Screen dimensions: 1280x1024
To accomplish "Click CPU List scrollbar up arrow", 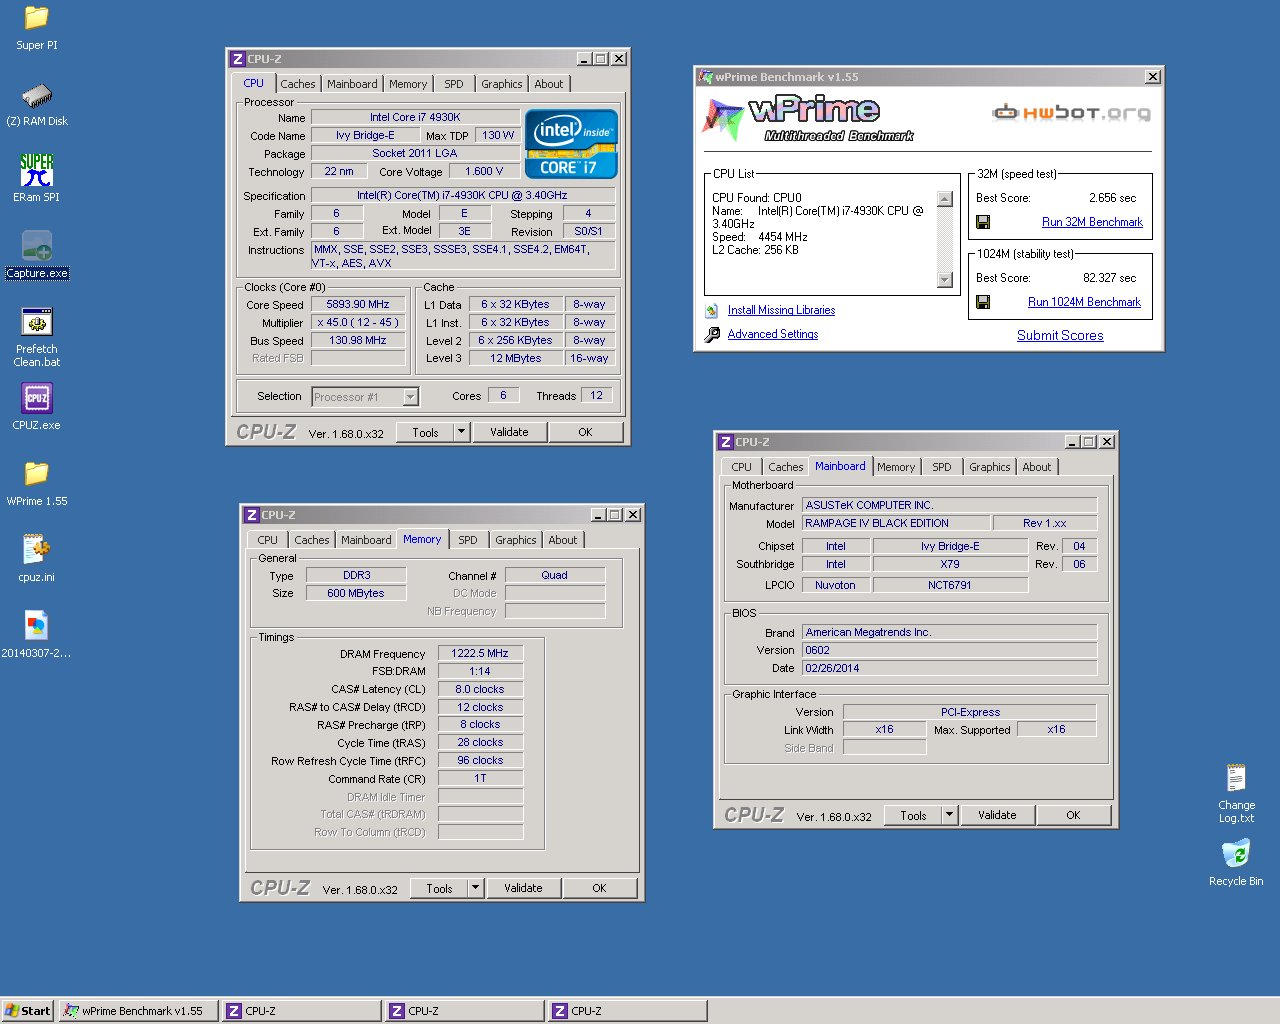I will click(945, 199).
